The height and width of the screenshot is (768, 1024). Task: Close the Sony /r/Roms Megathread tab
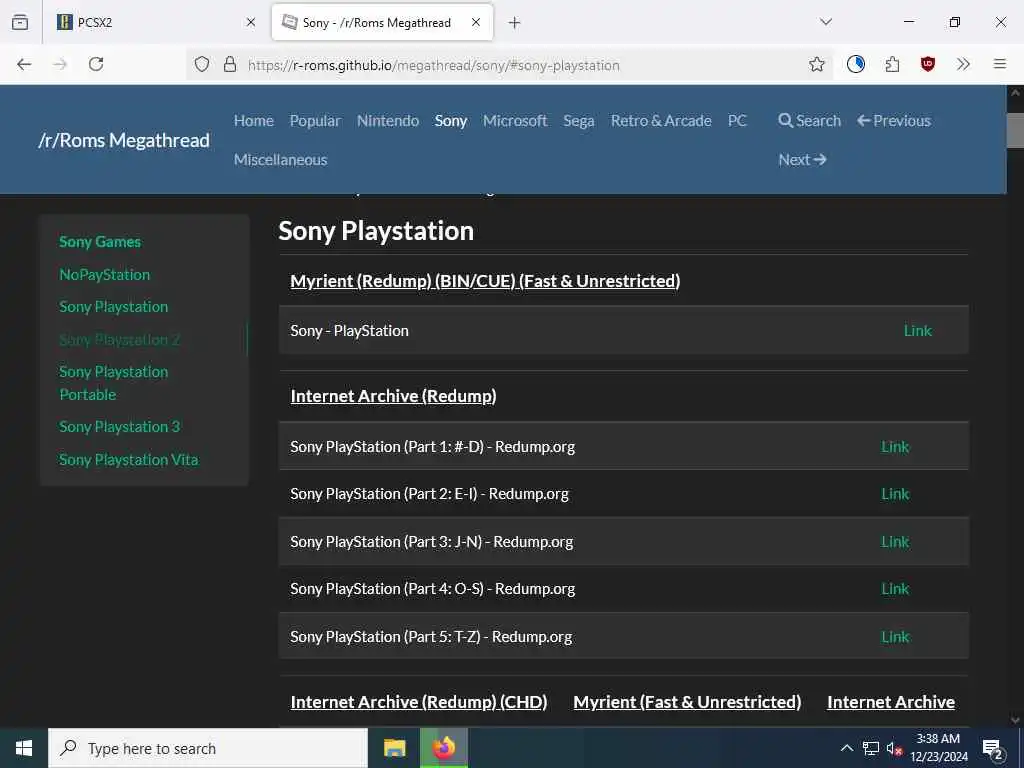476,22
